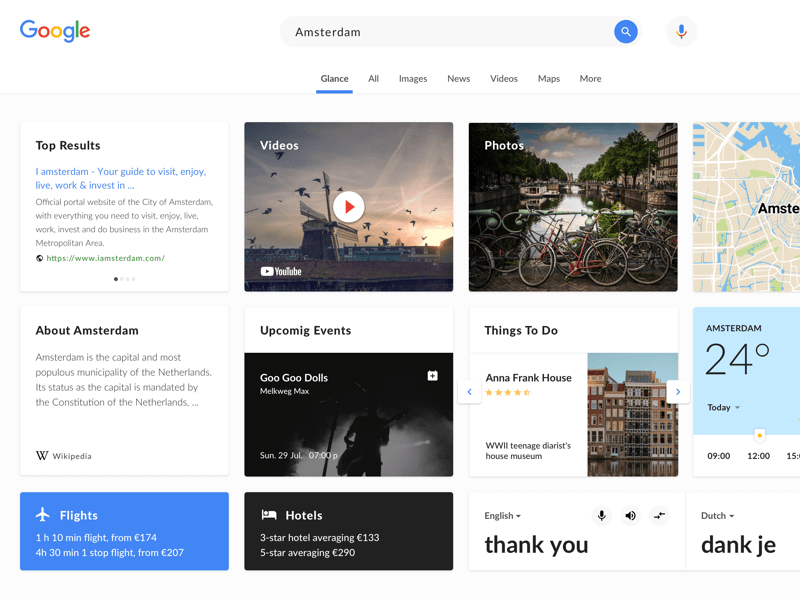Click the add-to-calendar icon on Goo Goo Dolls
The width and height of the screenshot is (800, 600).
(x=431, y=375)
